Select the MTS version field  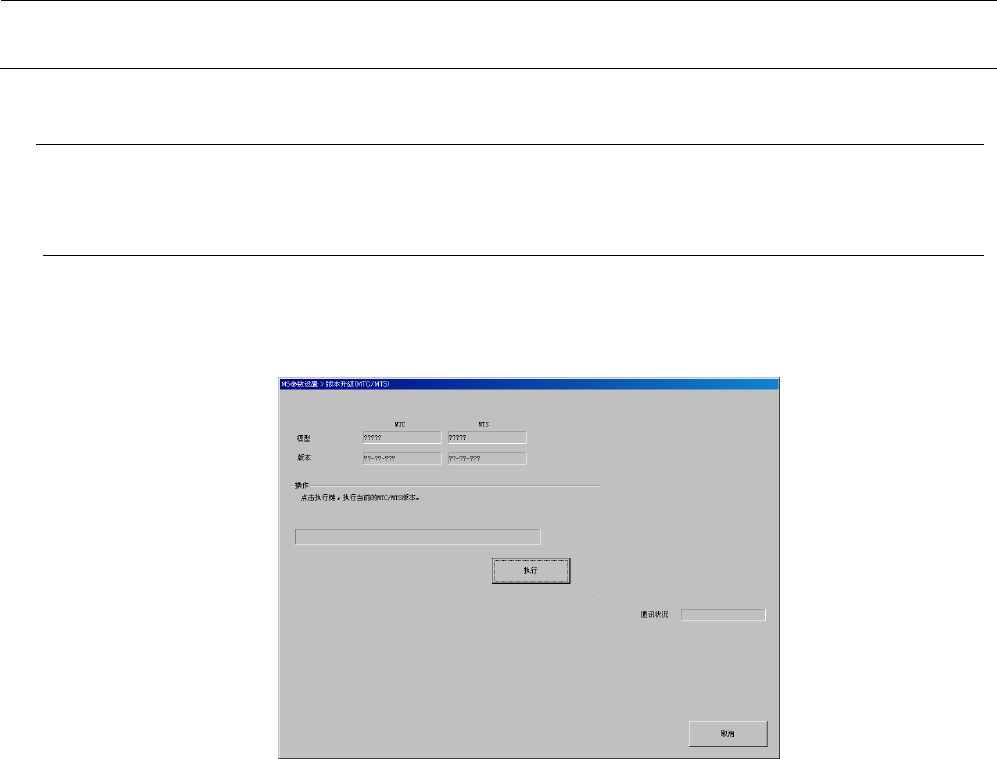click(x=487, y=458)
